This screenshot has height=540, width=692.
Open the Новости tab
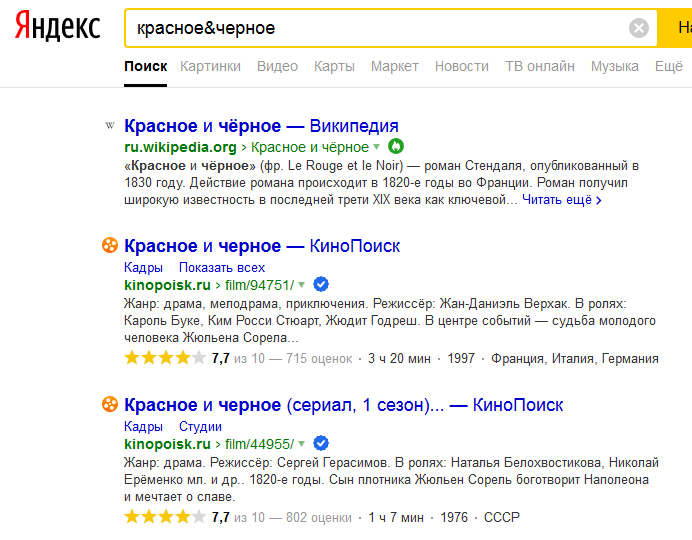(x=462, y=66)
